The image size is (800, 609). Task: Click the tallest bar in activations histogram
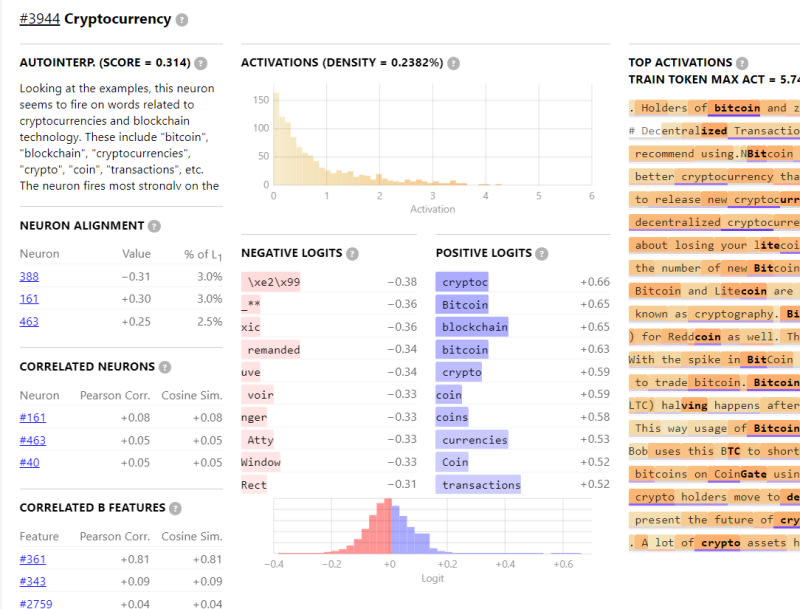(x=277, y=140)
